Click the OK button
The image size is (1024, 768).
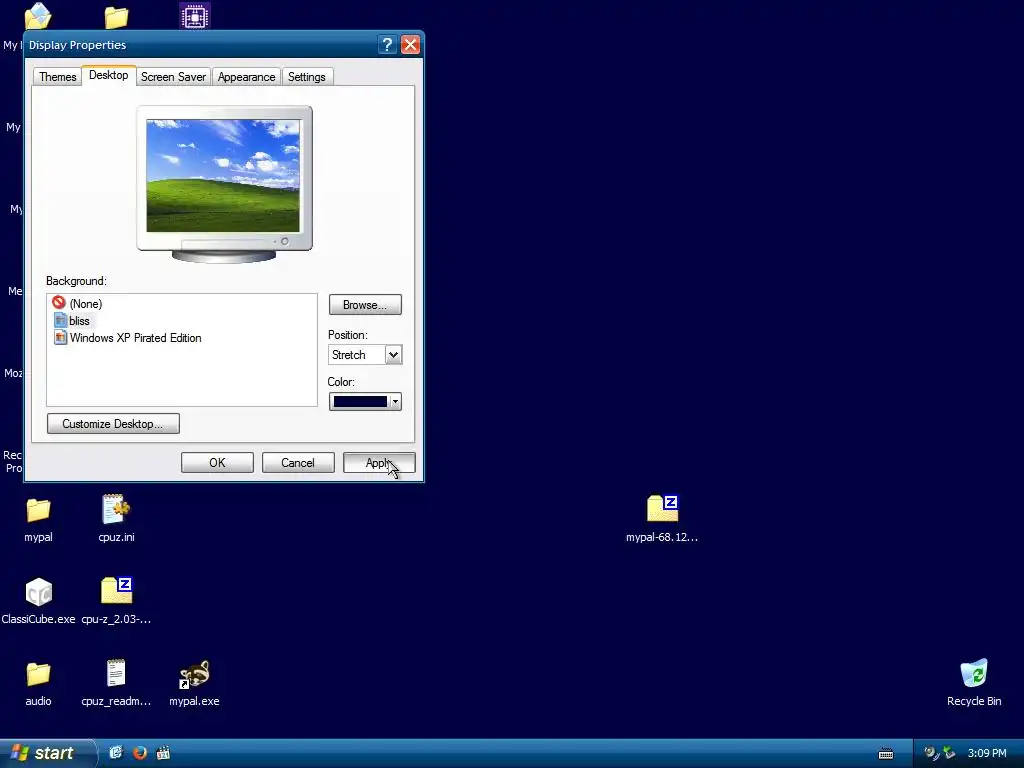(x=217, y=463)
